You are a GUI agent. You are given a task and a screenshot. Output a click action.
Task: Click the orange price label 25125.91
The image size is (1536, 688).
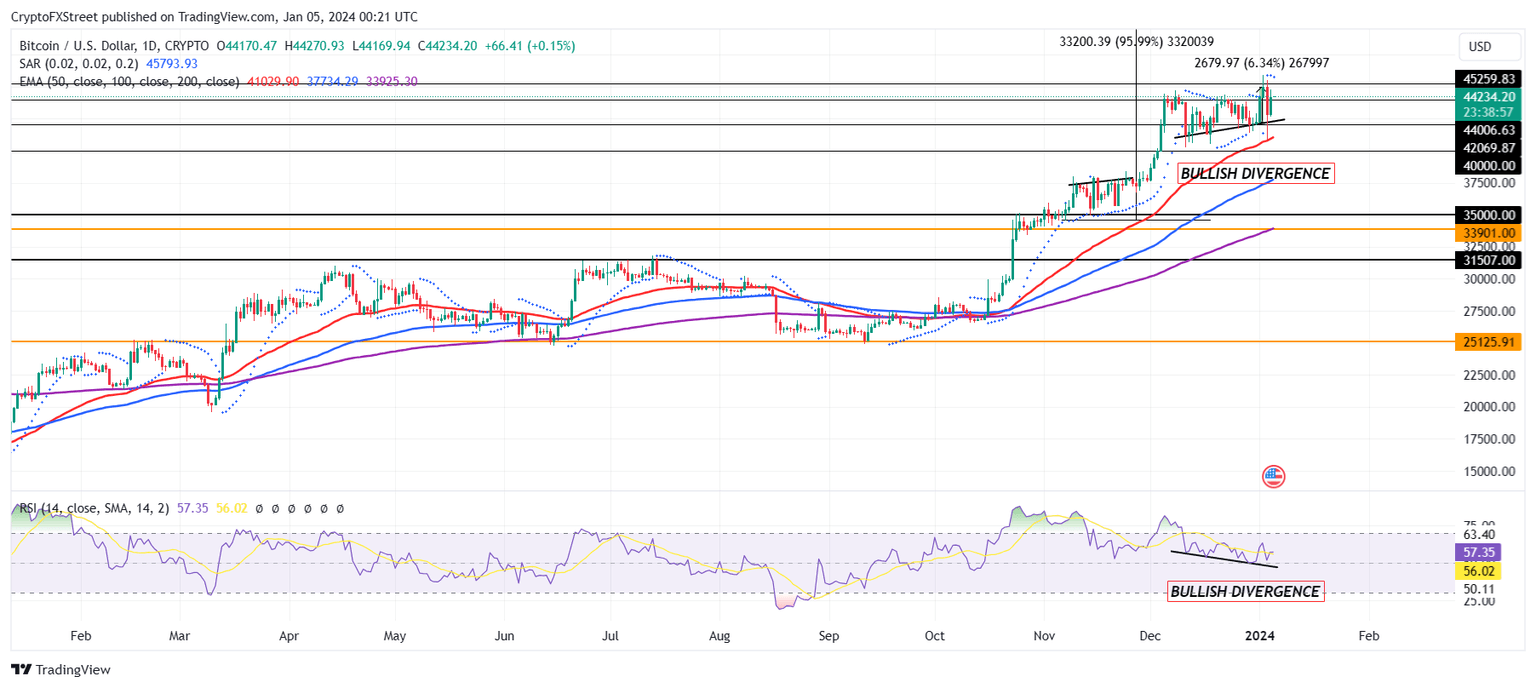tap(1487, 341)
